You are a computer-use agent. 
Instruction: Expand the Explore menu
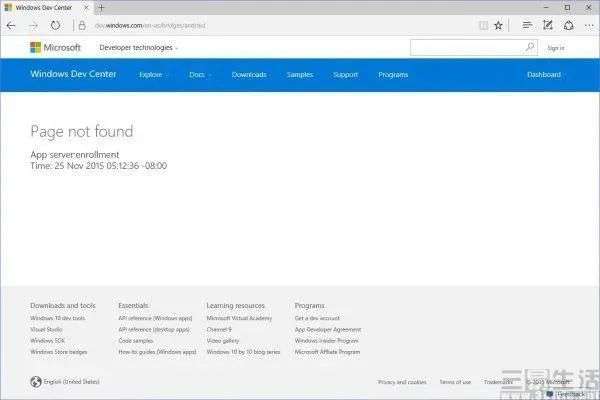point(153,75)
